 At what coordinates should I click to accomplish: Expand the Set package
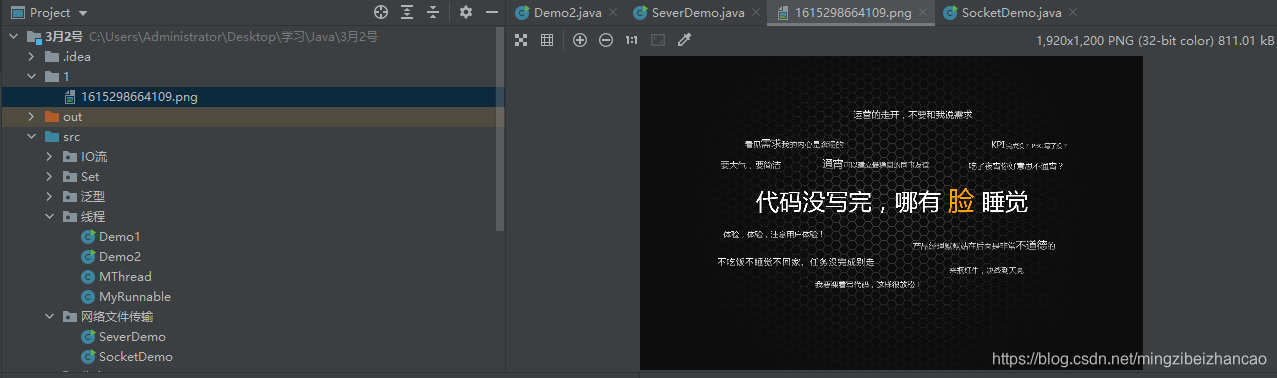point(49,176)
